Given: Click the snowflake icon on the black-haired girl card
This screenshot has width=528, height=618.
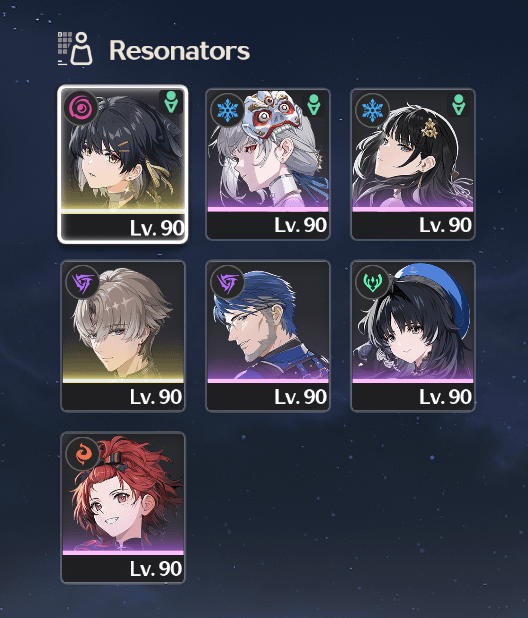Looking at the screenshot, I should coord(372,110).
